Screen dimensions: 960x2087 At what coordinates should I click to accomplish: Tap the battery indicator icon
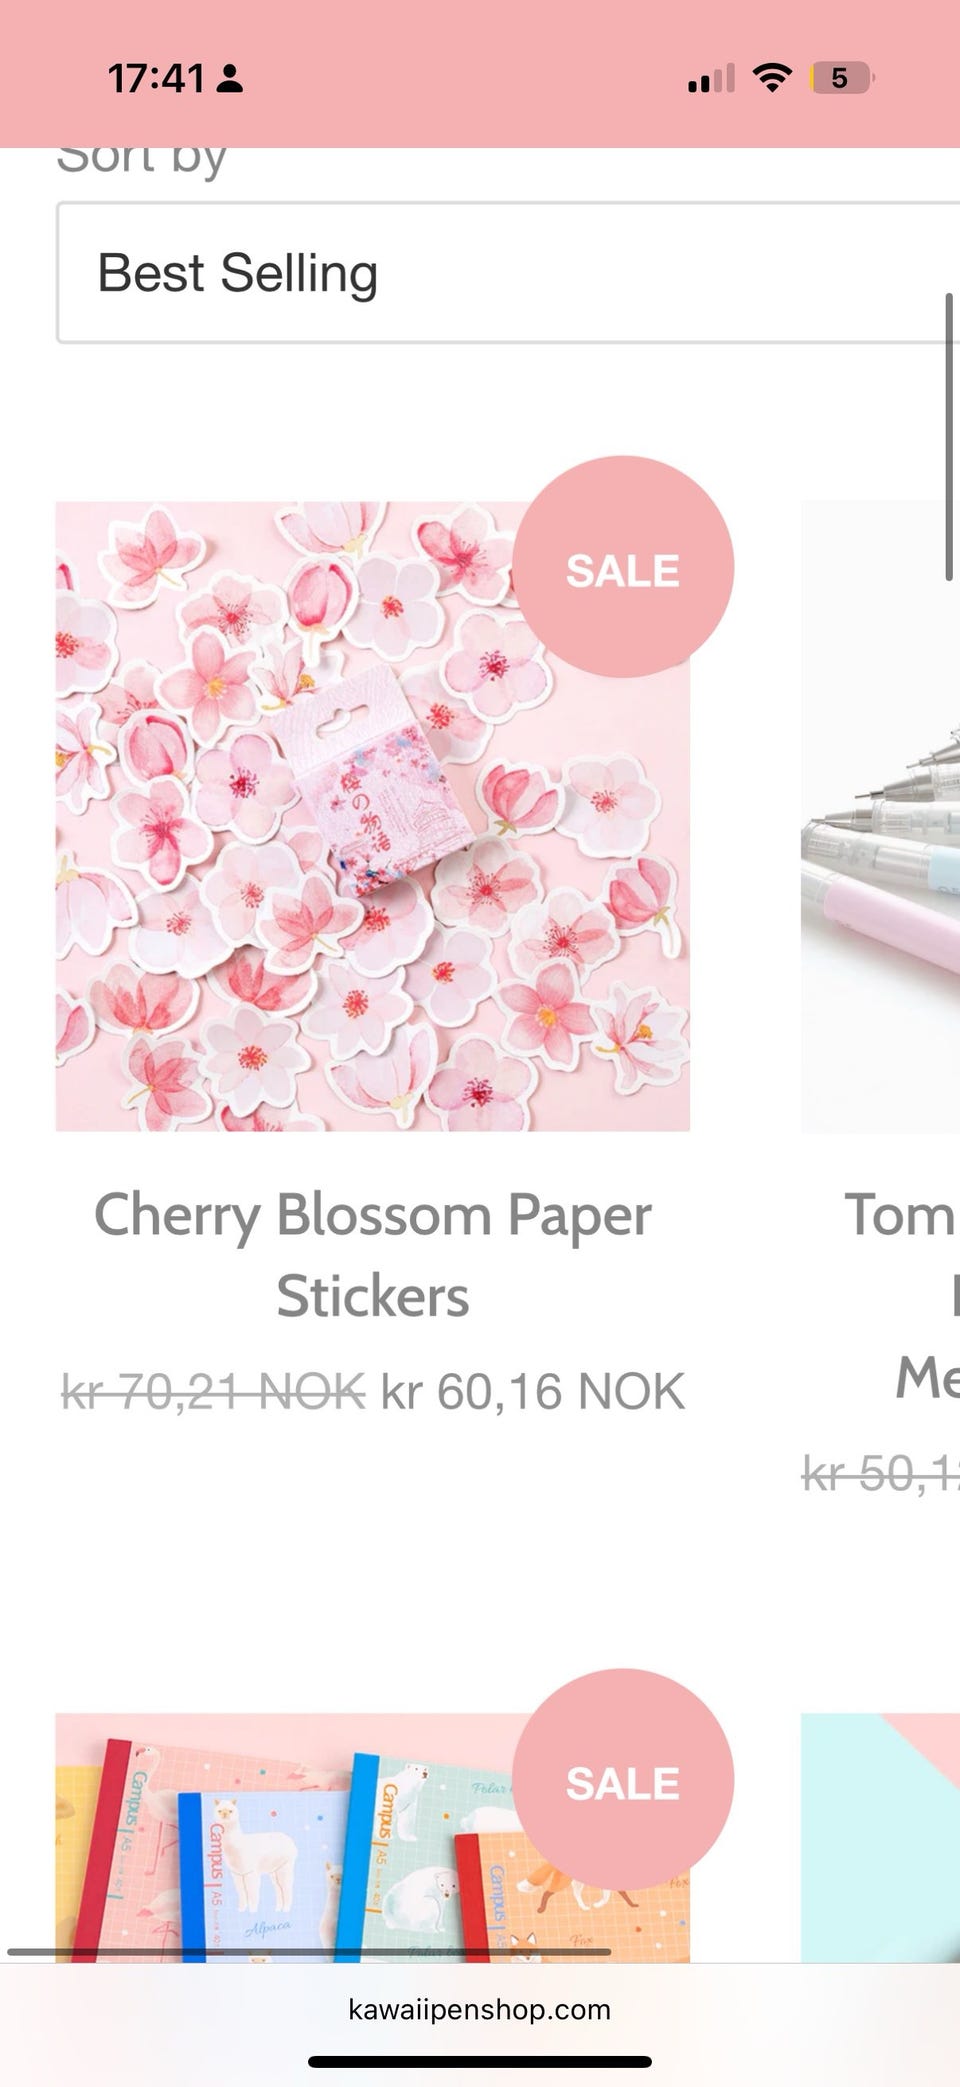click(841, 77)
